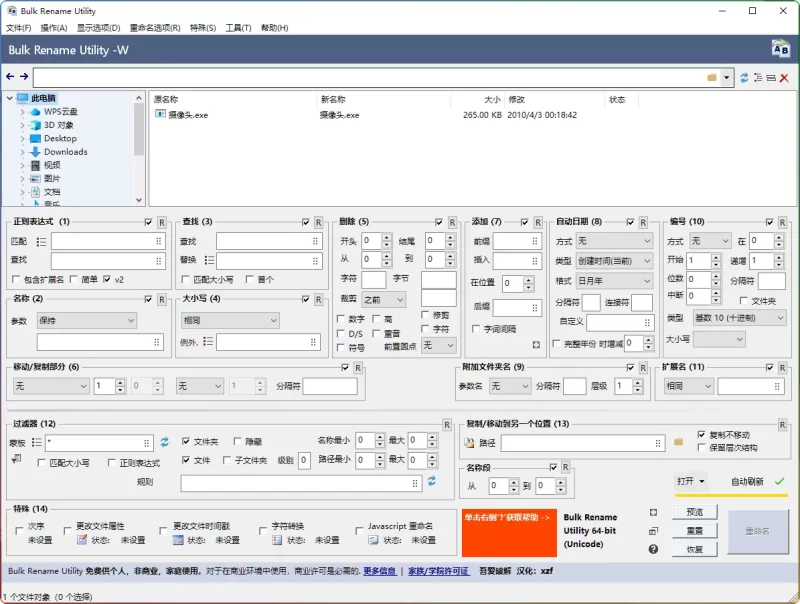Click the question mark help icon near bottom right
Image resolution: width=800 pixels, height=604 pixels.
tap(653, 550)
